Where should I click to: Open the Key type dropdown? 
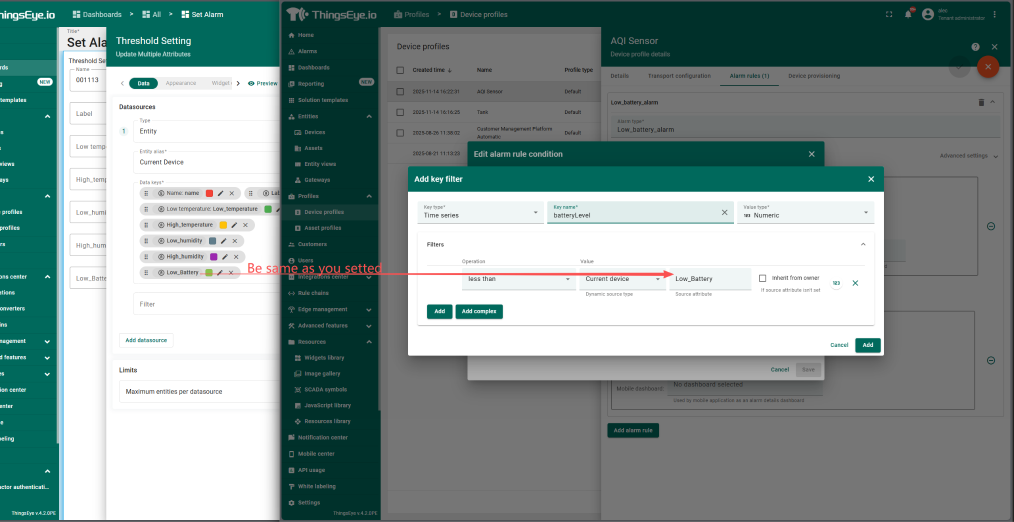[x=480, y=213]
